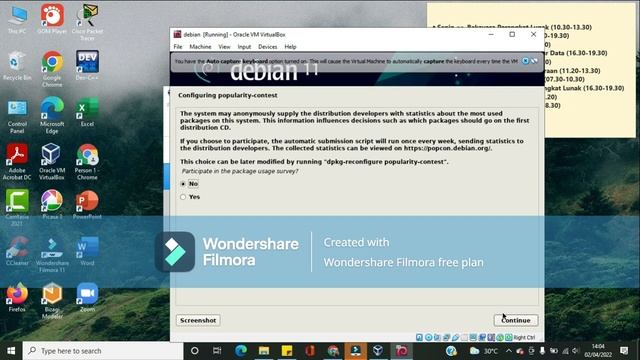
Task: Open Google Chrome desktop icon
Action: click(52, 69)
